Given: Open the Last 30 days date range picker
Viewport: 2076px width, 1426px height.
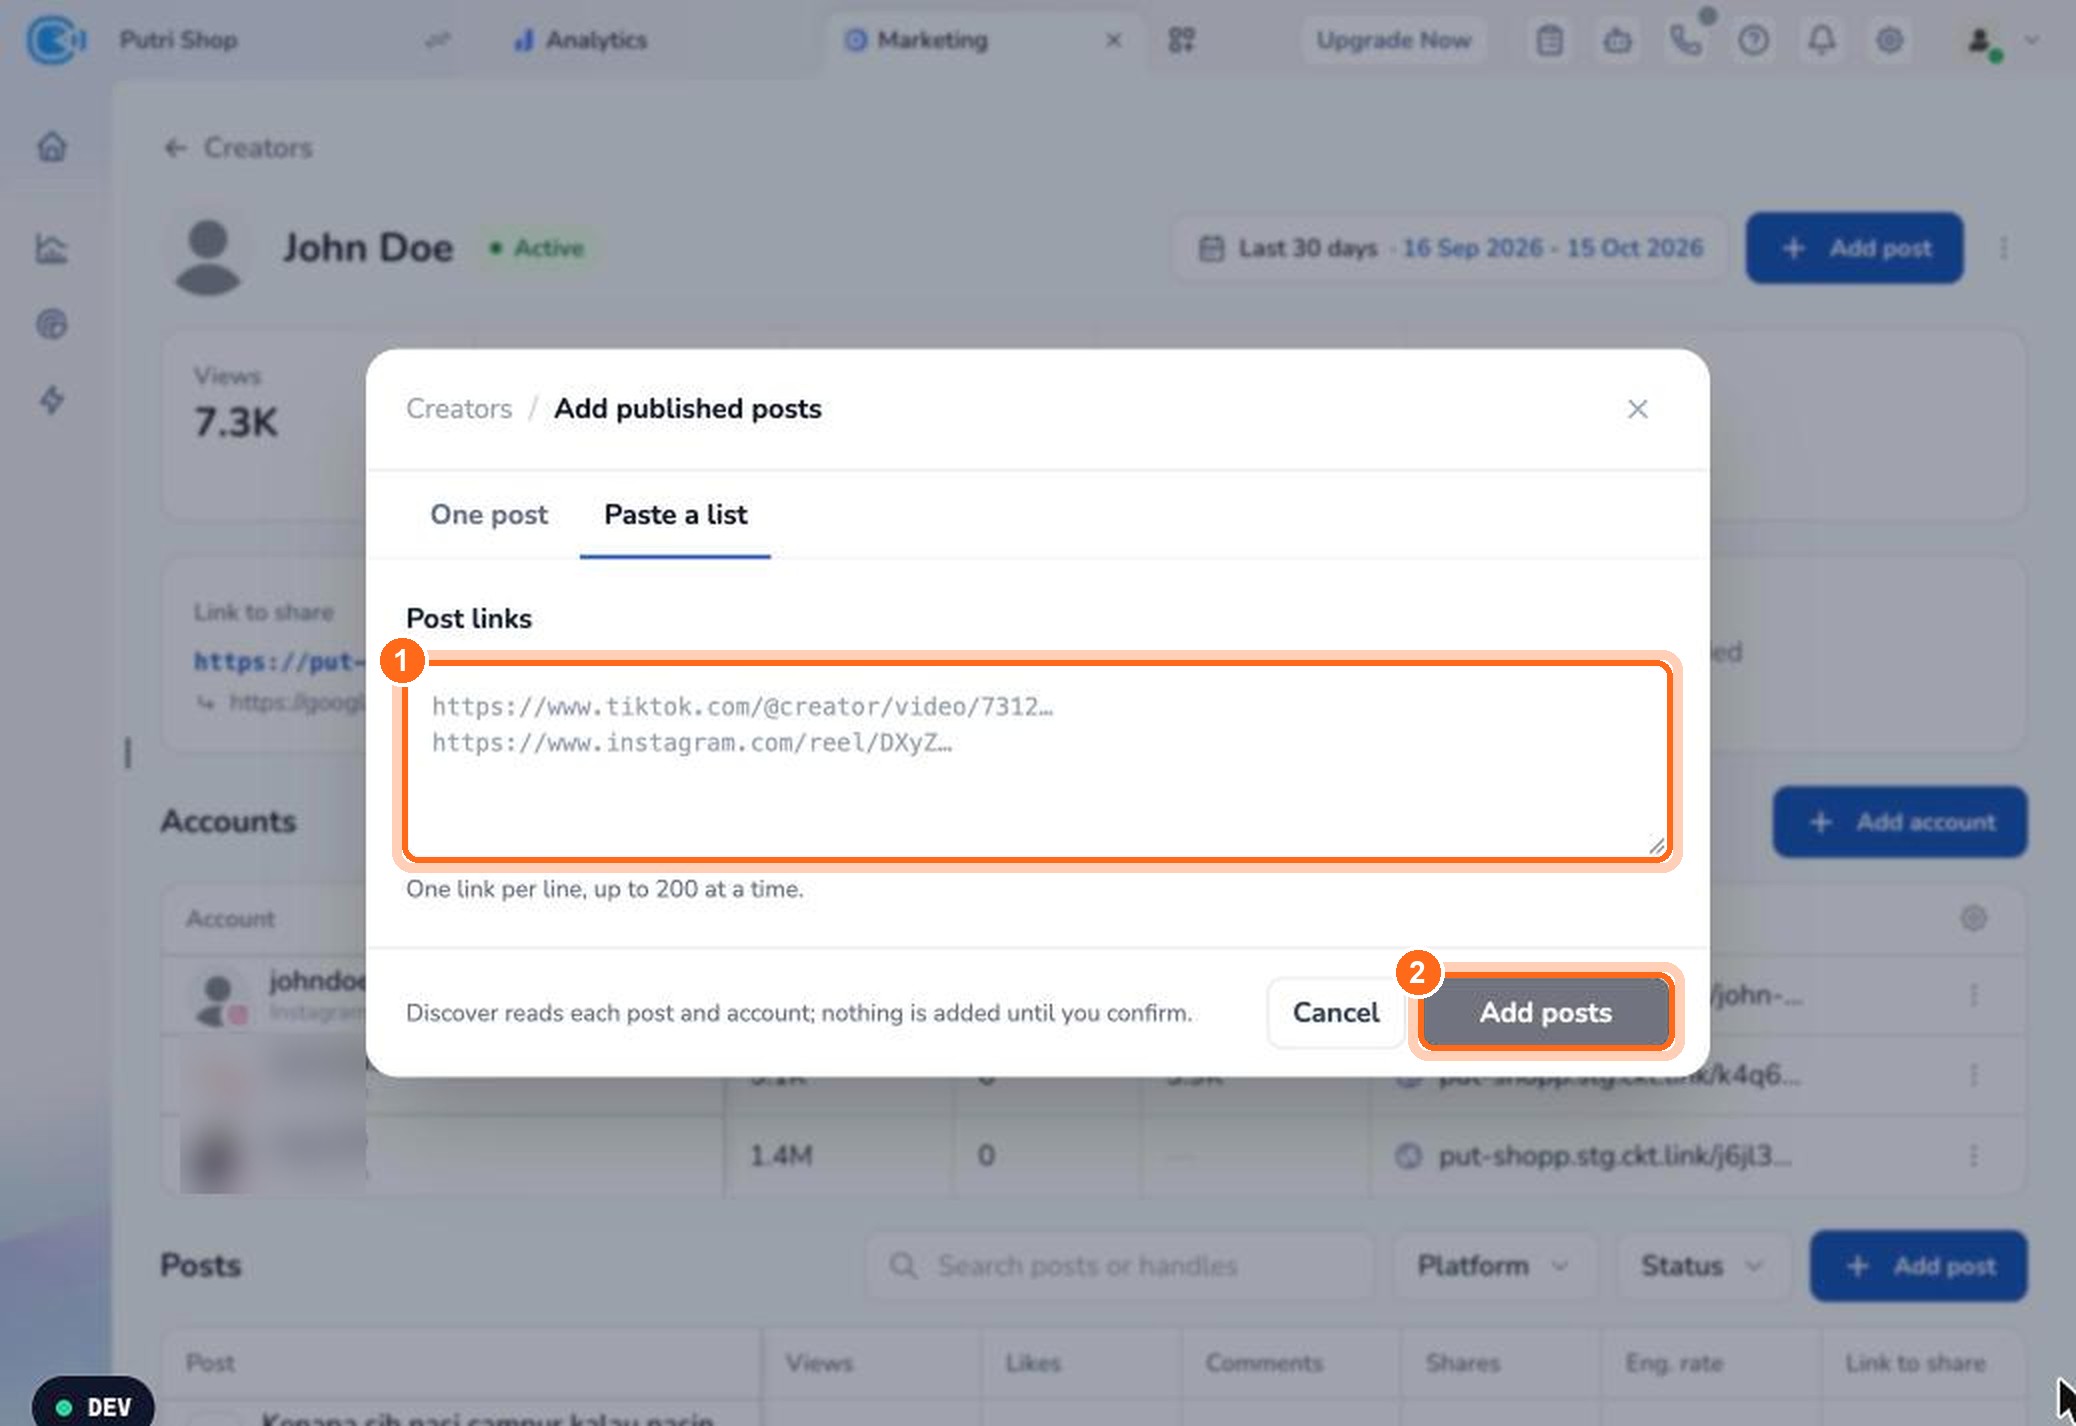Looking at the screenshot, I should pyautogui.click(x=1450, y=248).
